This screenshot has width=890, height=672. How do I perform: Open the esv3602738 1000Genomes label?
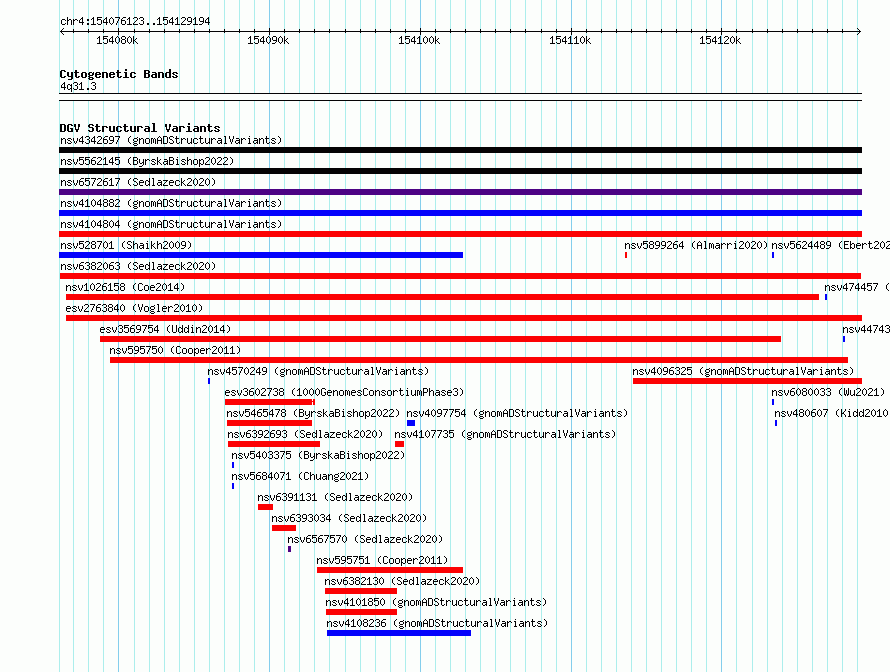344,392
